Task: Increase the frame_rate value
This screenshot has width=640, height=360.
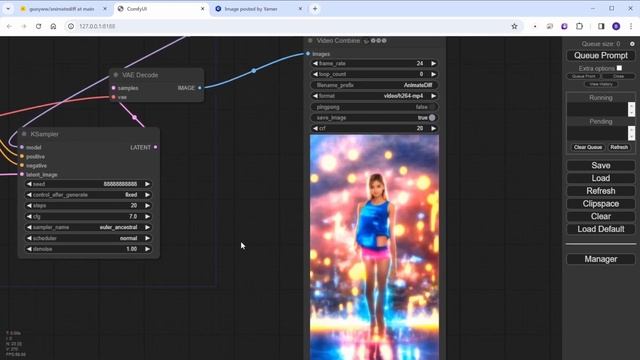Action: [x=433, y=63]
